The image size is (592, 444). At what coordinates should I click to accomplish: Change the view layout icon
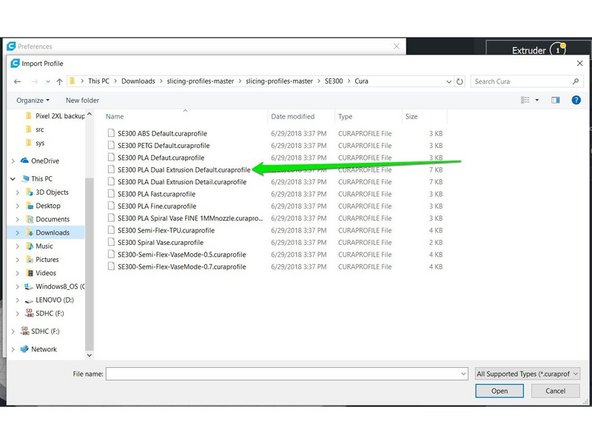click(525, 100)
